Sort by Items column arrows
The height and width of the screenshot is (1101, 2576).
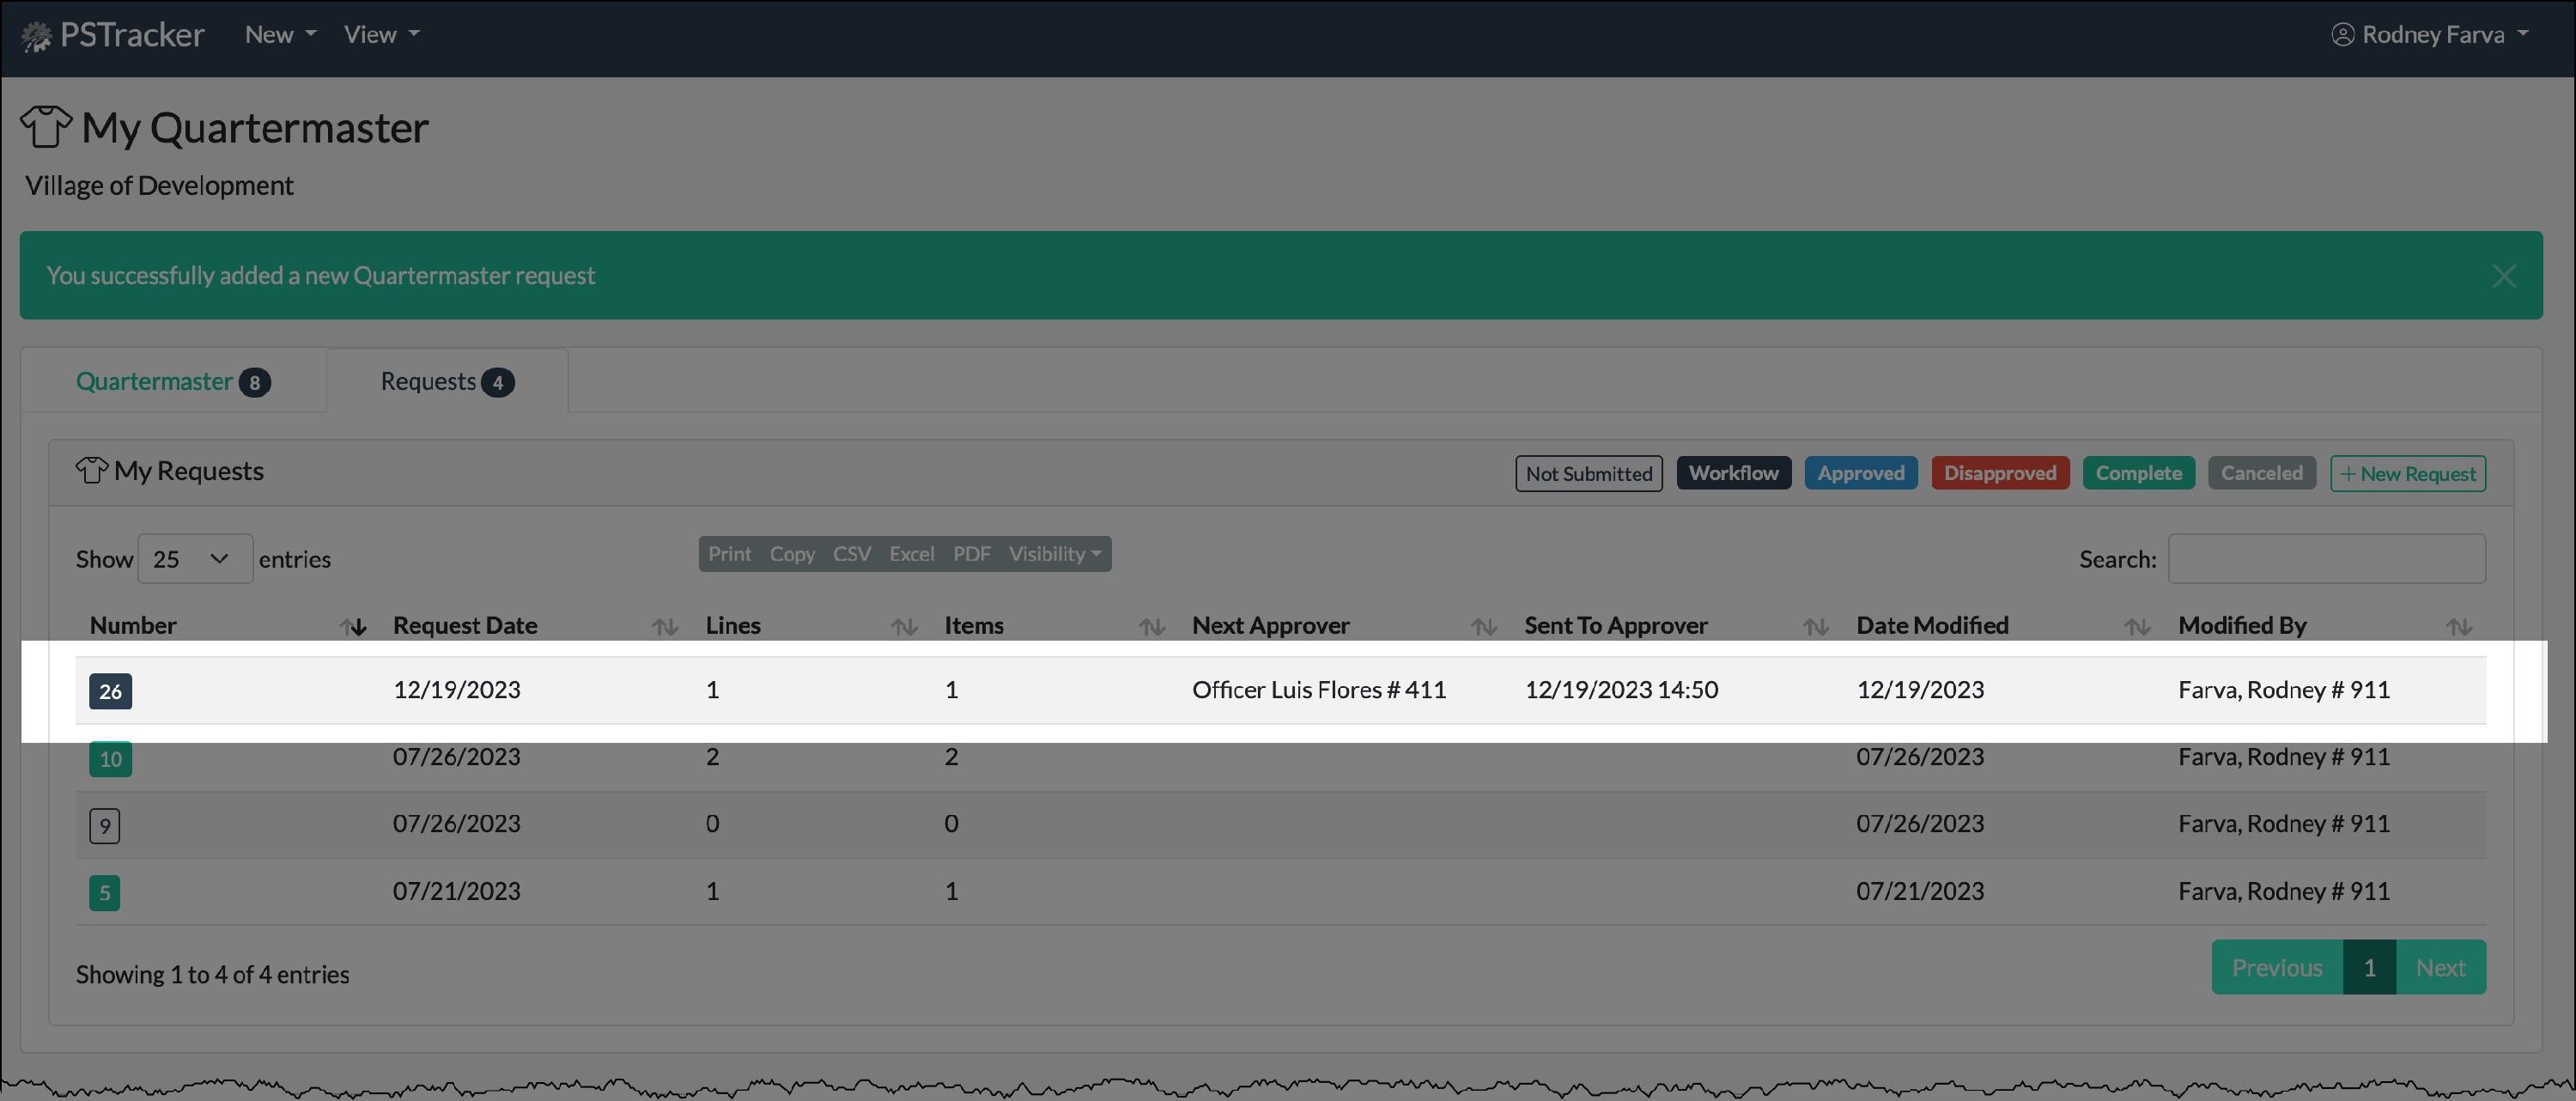point(1152,627)
